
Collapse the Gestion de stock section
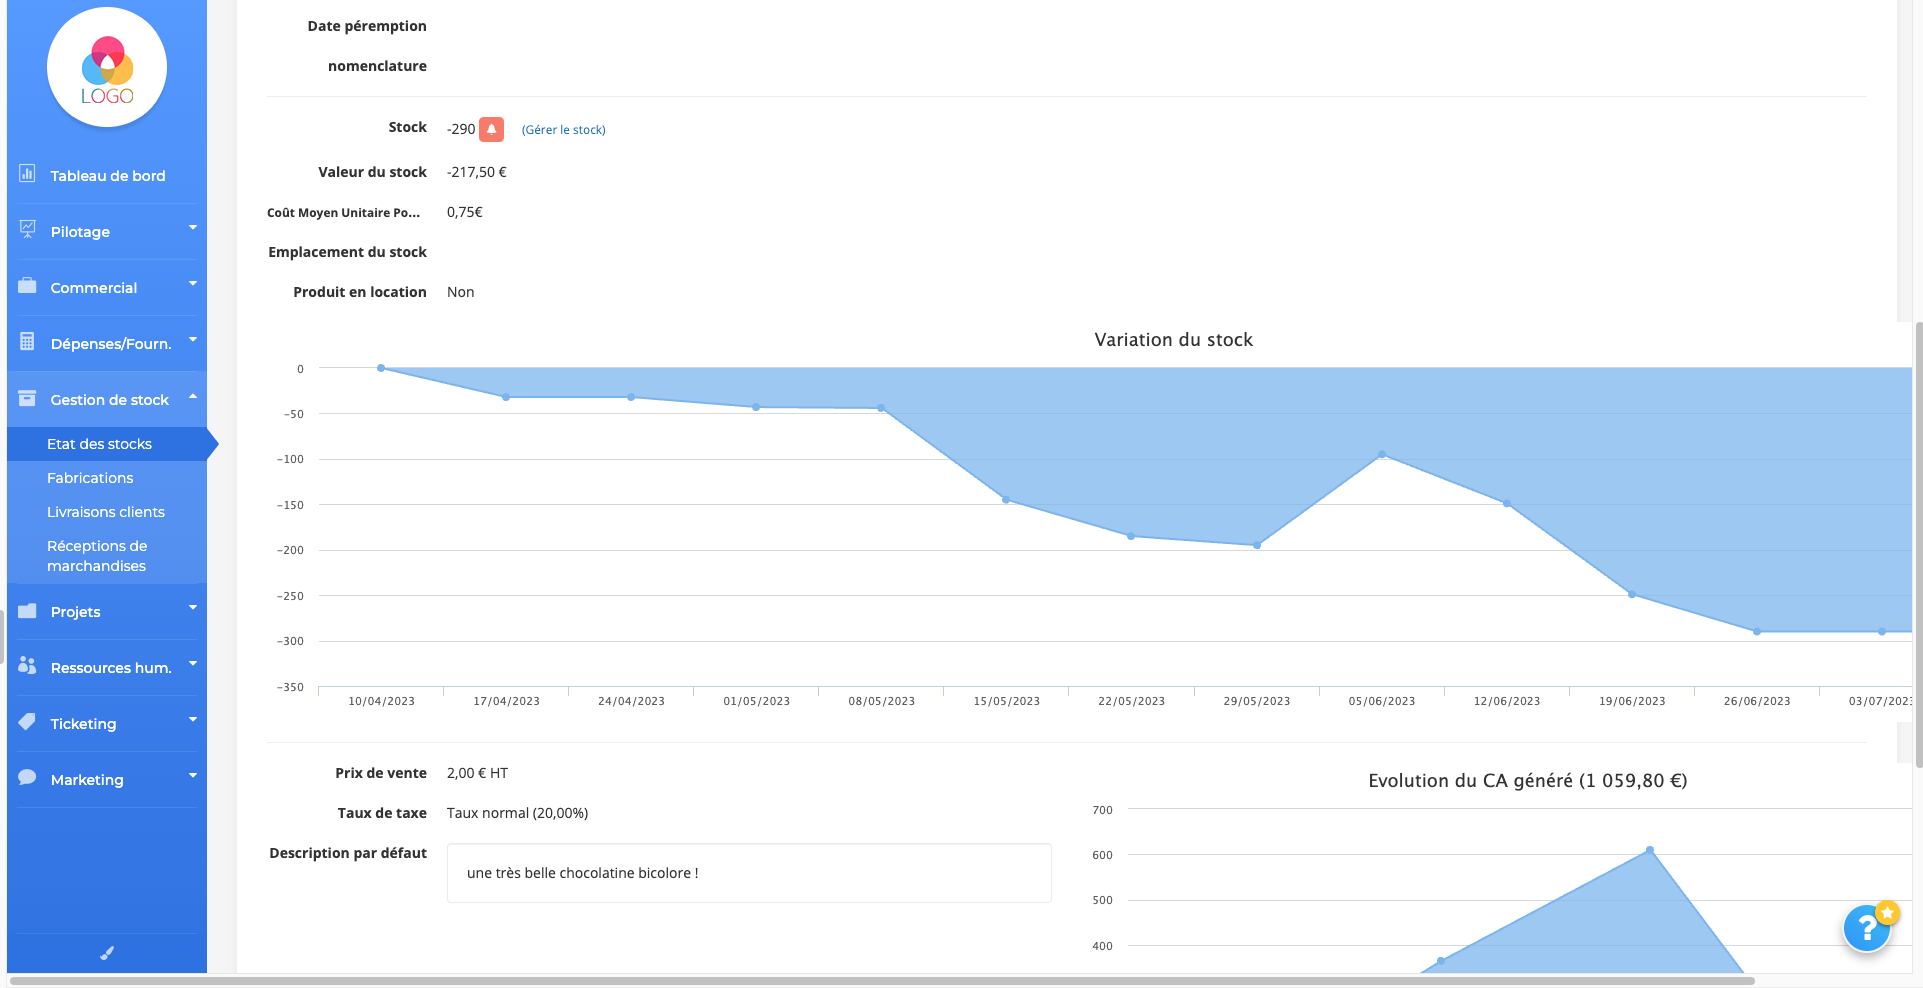(192, 396)
